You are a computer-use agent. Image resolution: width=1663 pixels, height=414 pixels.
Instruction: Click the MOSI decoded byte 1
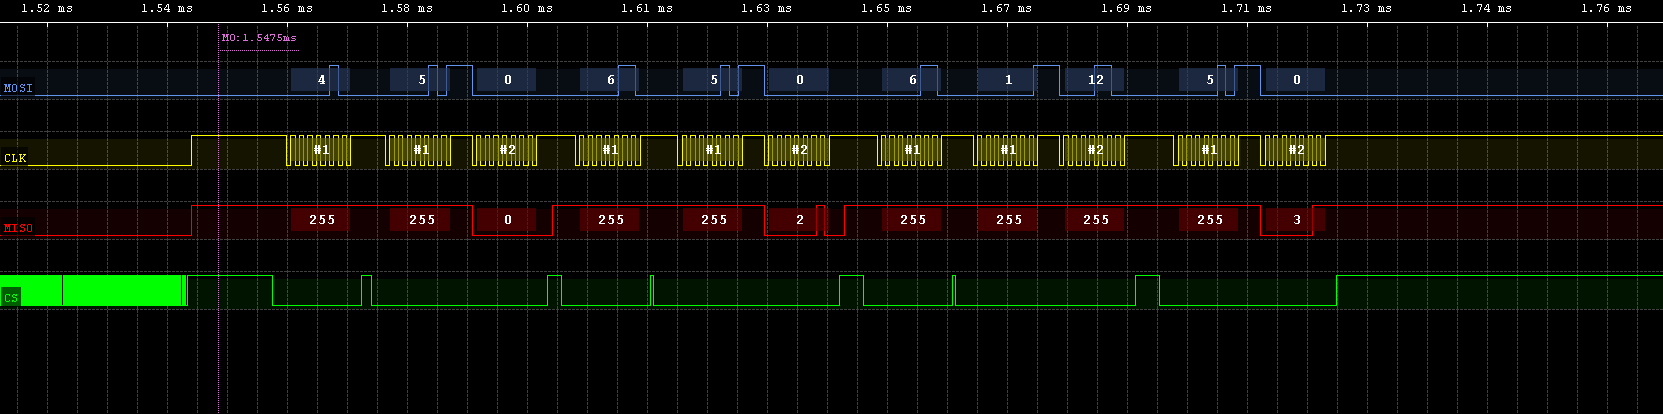[x=1008, y=80]
